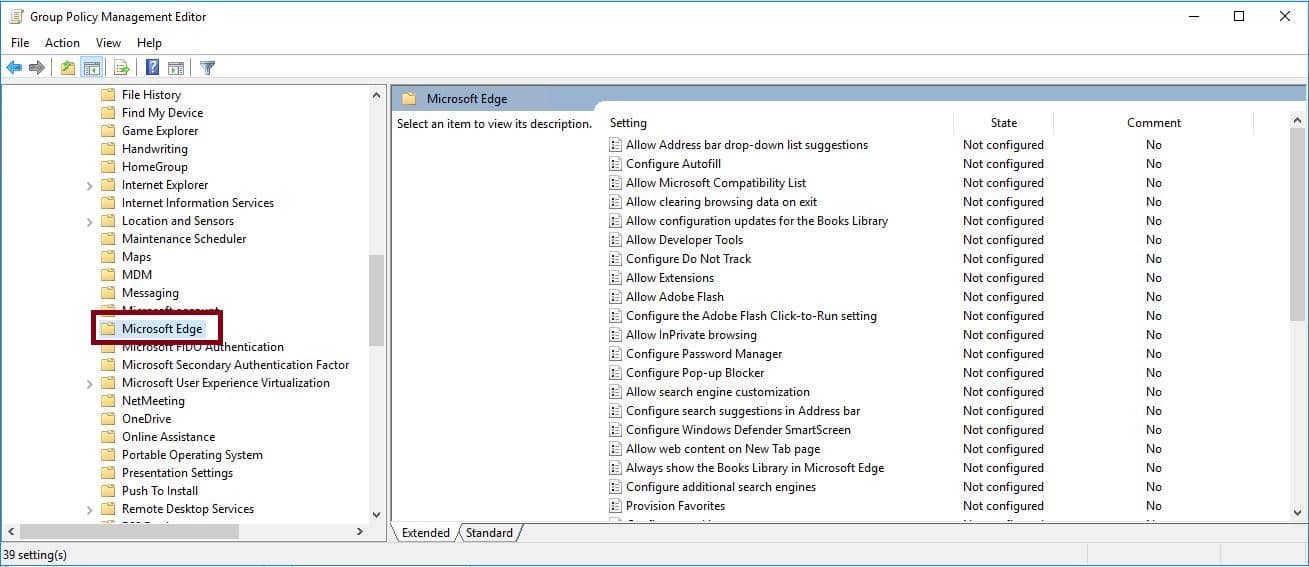1309x567 pixels.
Task: Select Maintenance Scheduler in the tree
Action: (184, 239)
